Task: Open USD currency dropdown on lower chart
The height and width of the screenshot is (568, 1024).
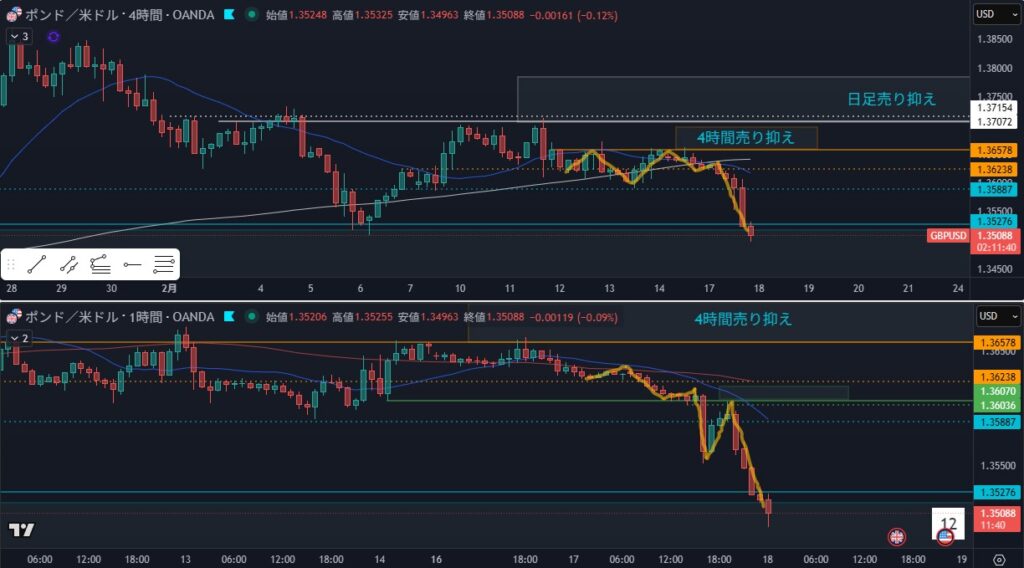Action: click(996, 317)
